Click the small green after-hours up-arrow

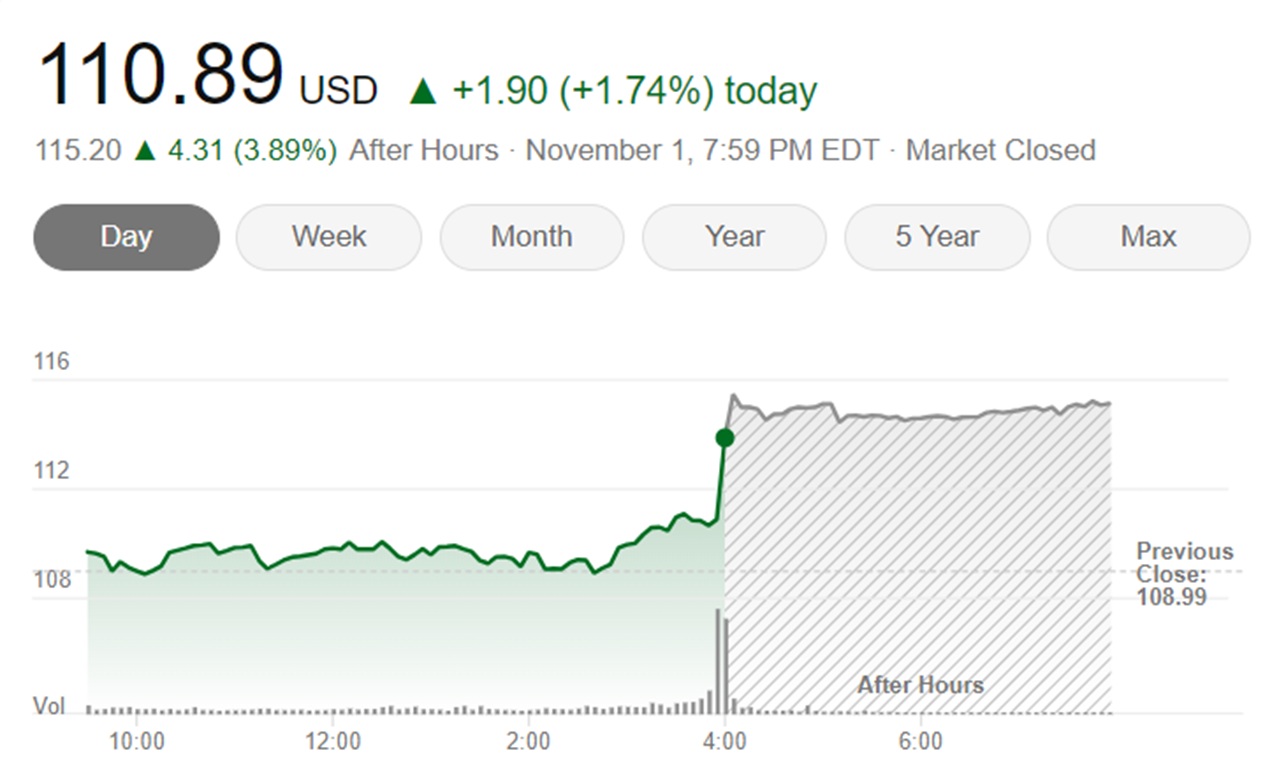[146, 151]
